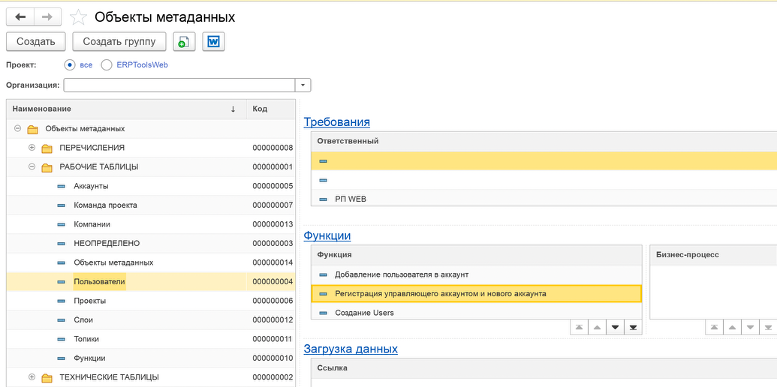This screenshot has width=778, height=388.
Task: Click the Word export toolbar icon
Action: tap(213, 42)
